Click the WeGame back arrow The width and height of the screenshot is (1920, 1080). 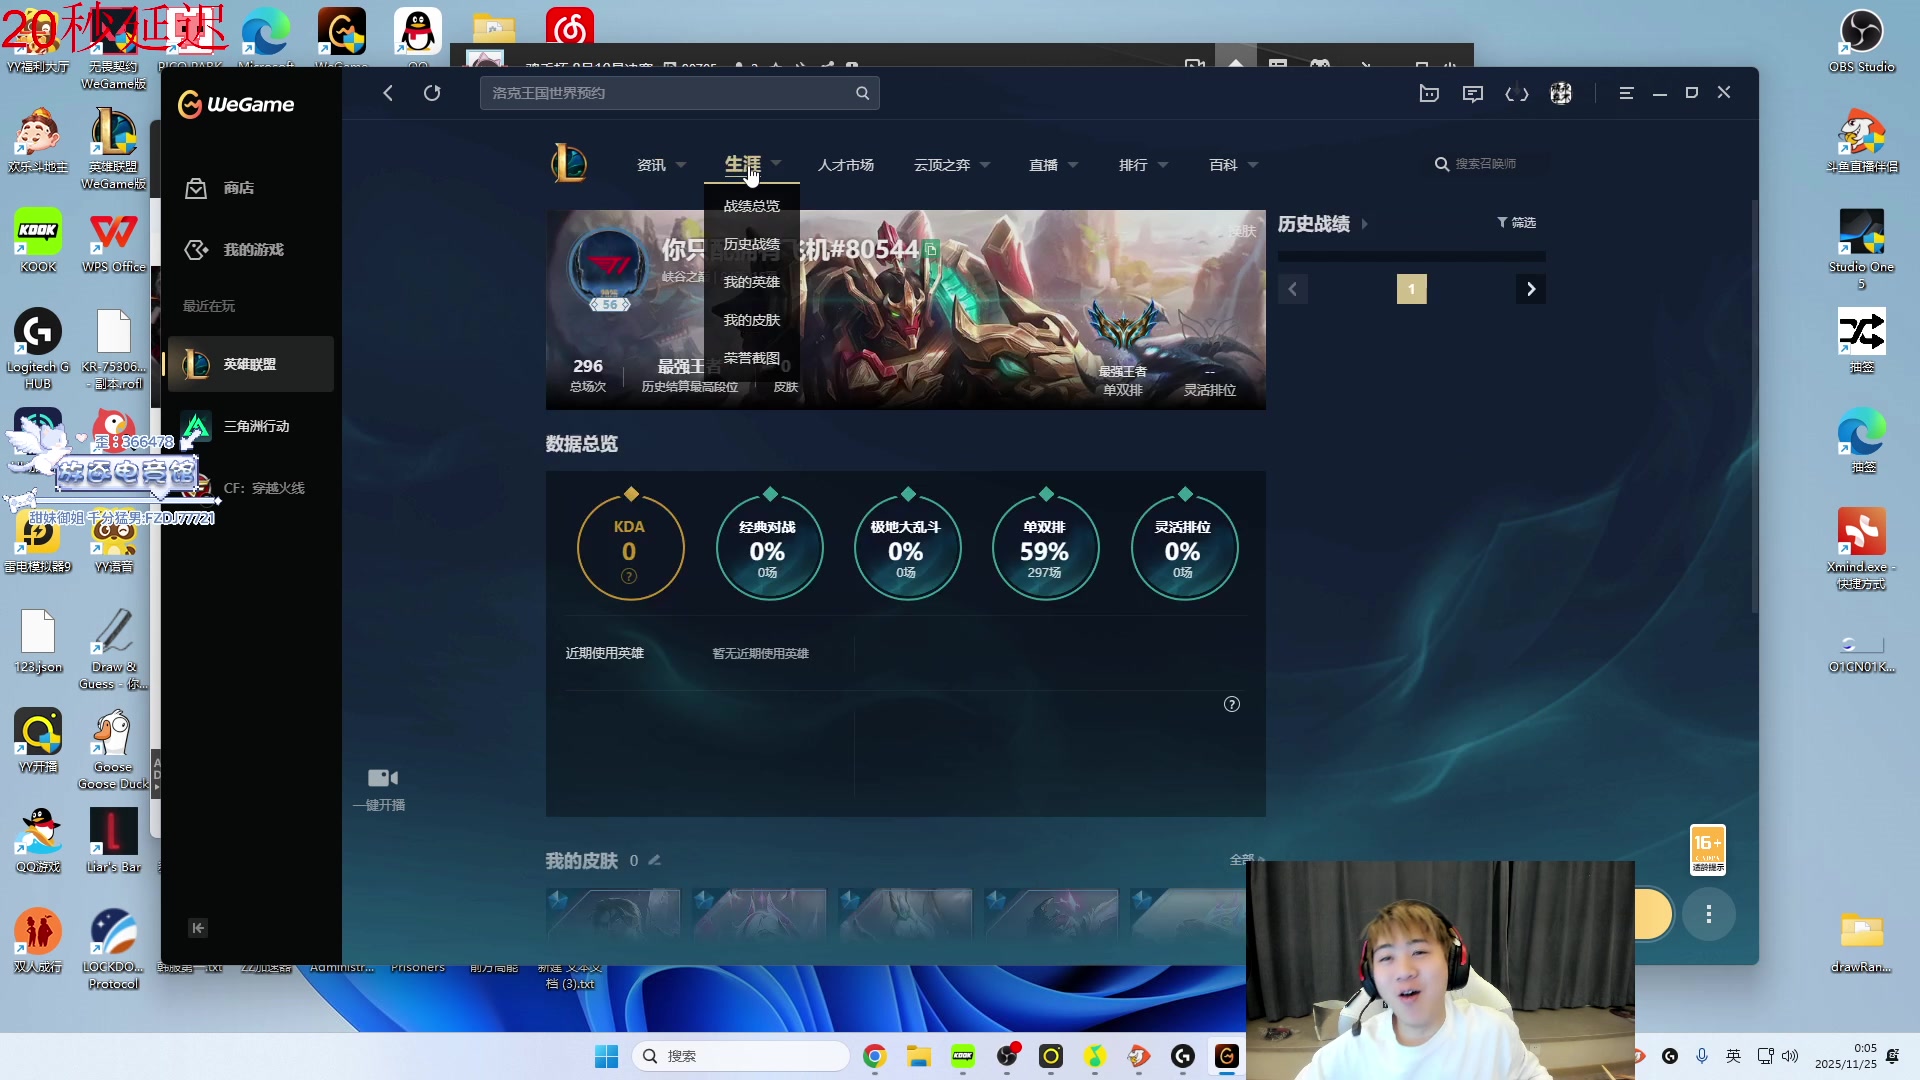click(x=388, y=93)
